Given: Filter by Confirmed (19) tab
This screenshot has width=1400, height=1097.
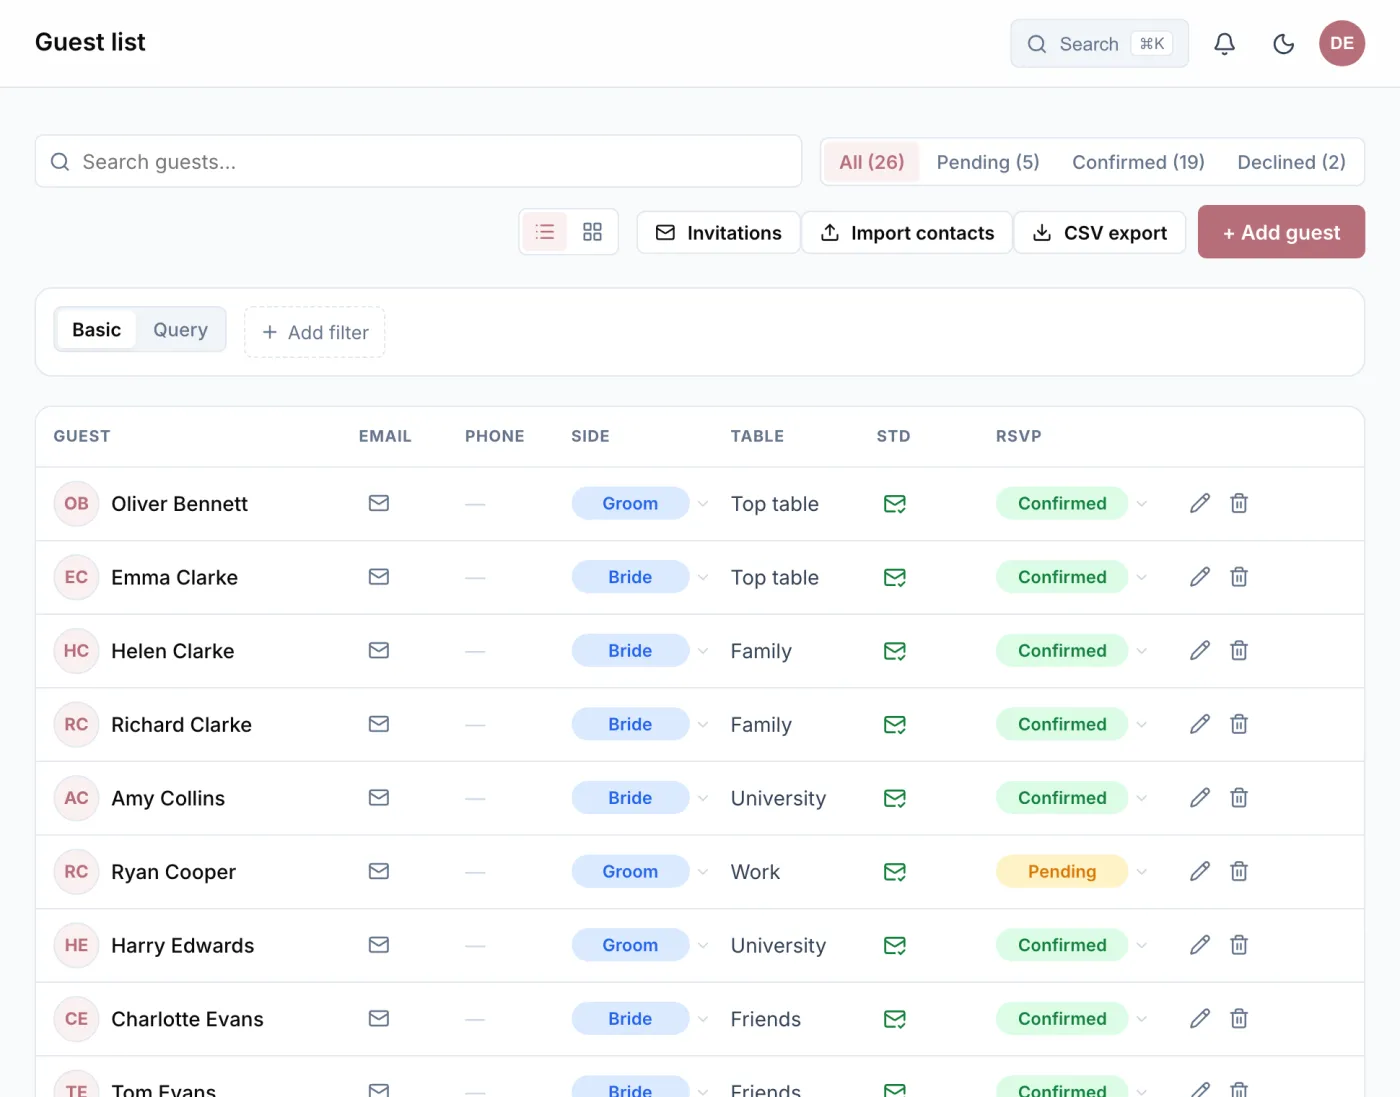Looking at the screenshot, I should click(1138, 162).
